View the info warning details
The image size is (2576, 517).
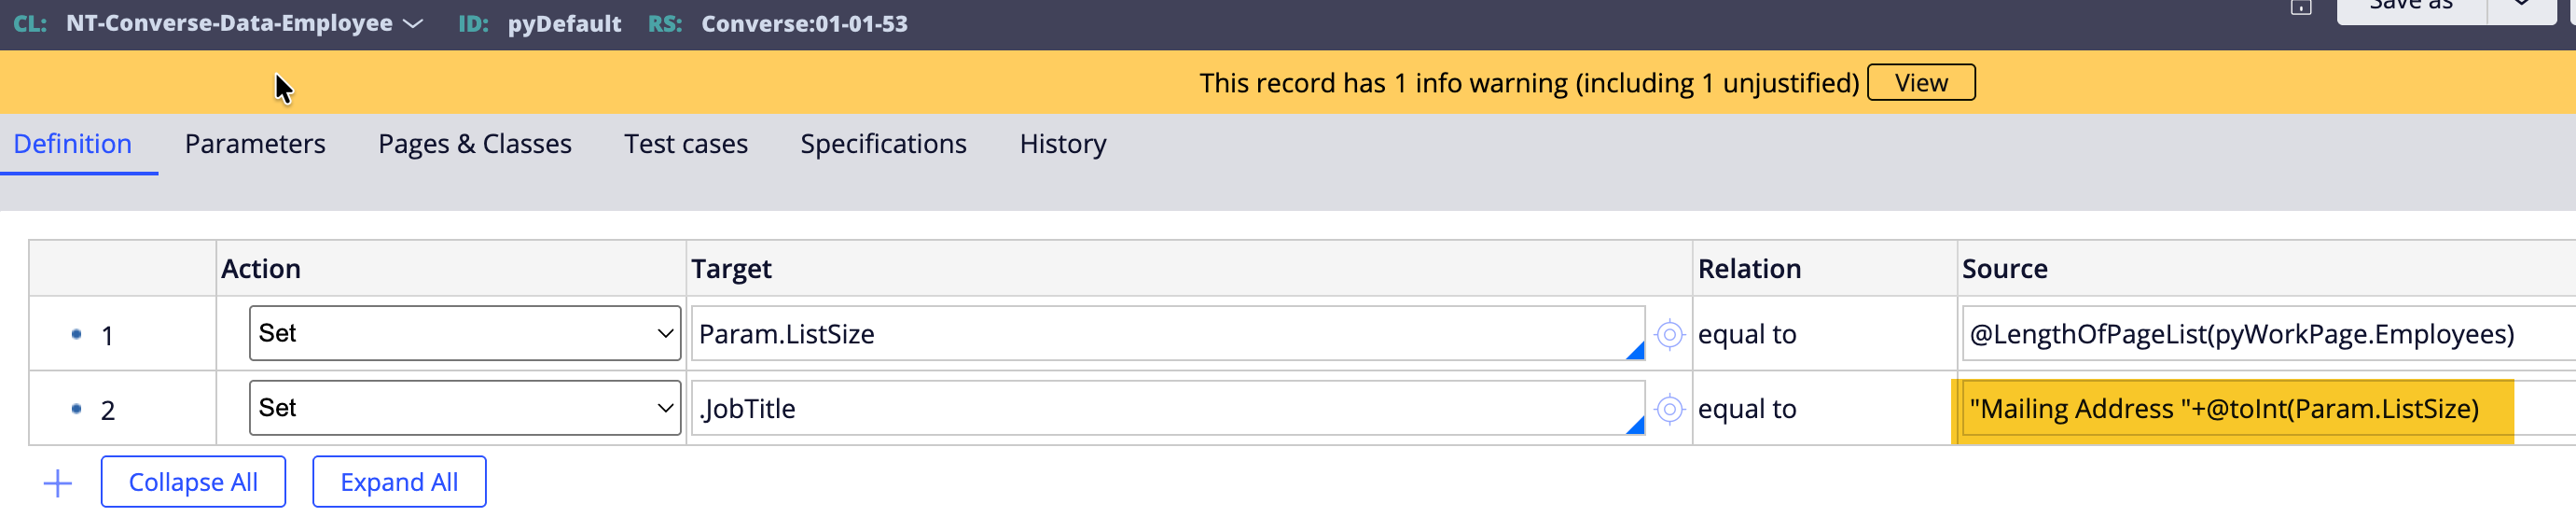coord(1920,83)
